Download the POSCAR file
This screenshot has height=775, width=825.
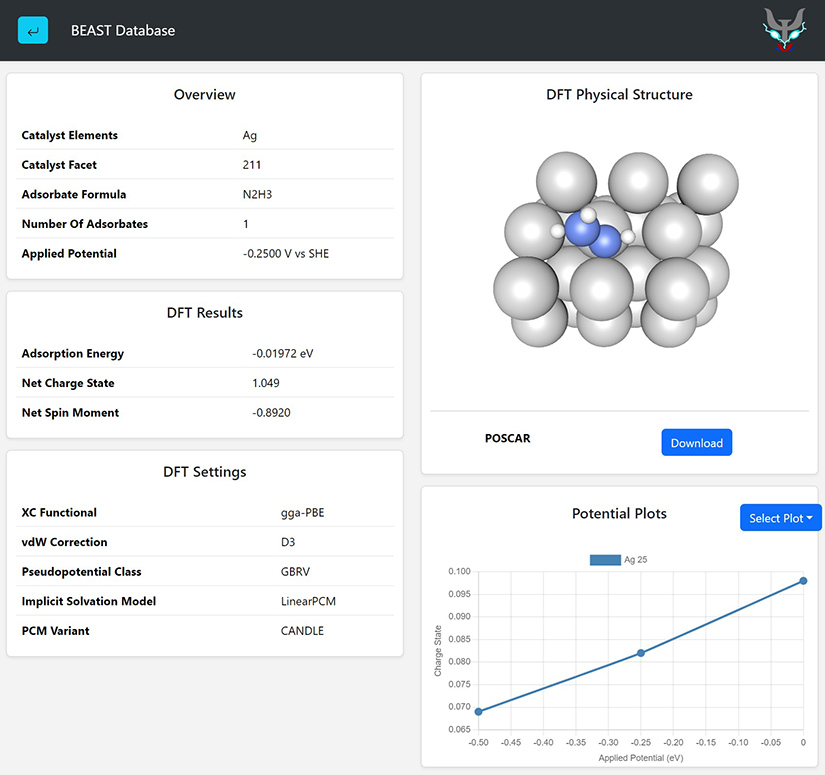click(697, 442)
